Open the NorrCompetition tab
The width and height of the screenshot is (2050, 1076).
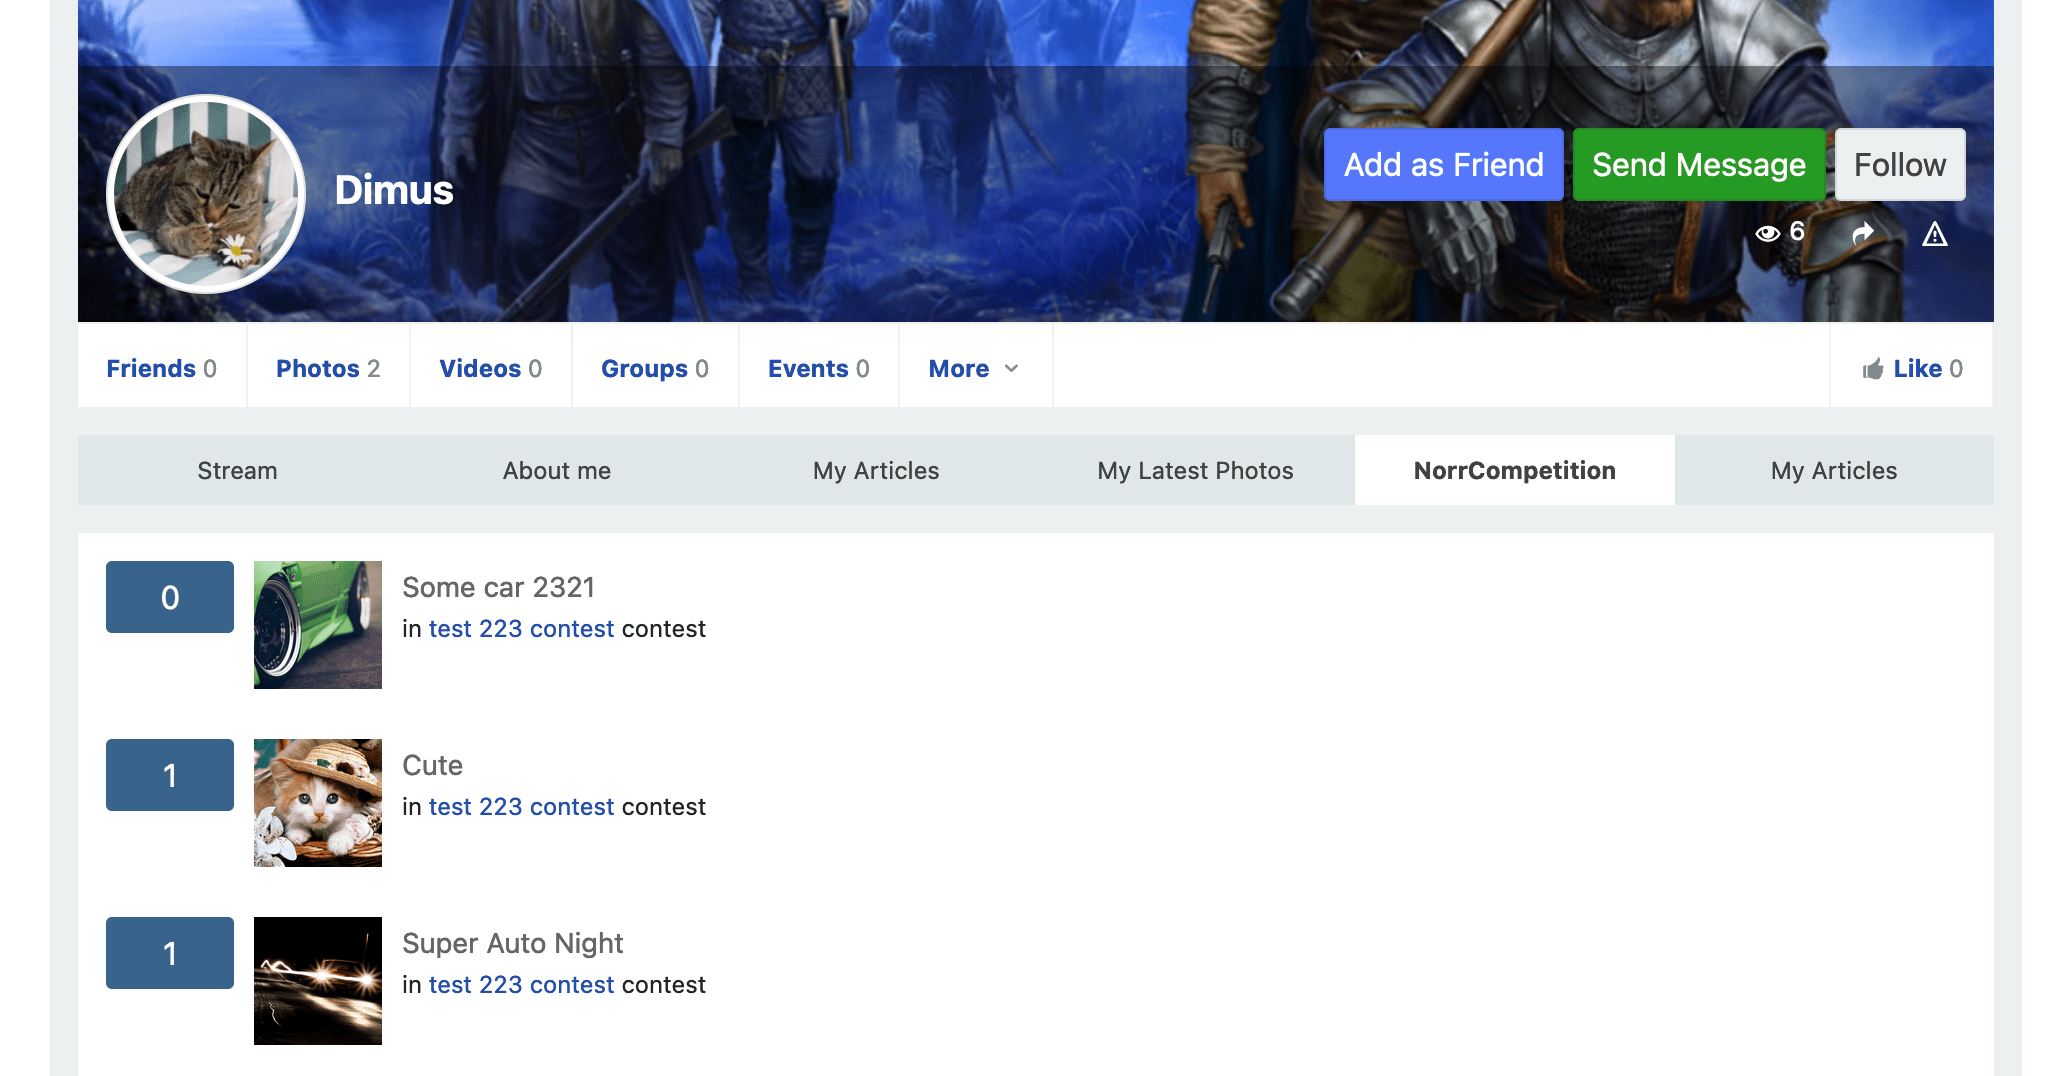click(1514, 470)
